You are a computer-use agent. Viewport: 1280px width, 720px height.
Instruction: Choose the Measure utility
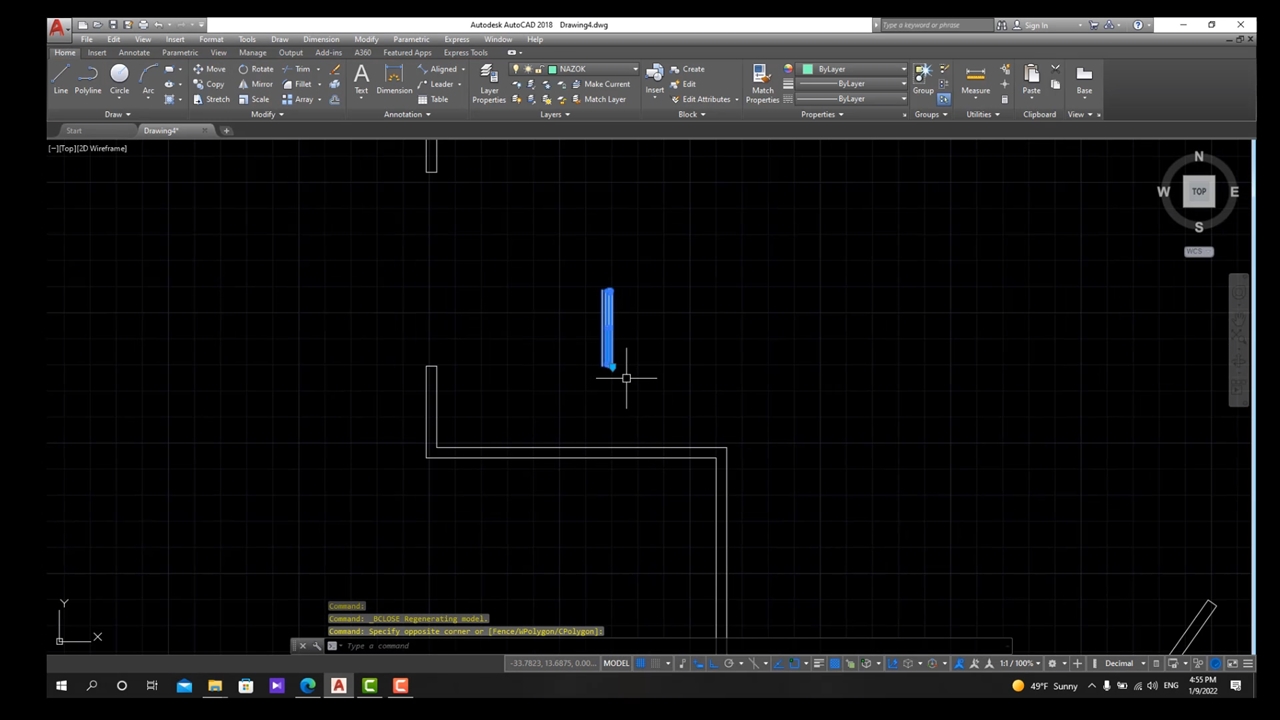975,79
